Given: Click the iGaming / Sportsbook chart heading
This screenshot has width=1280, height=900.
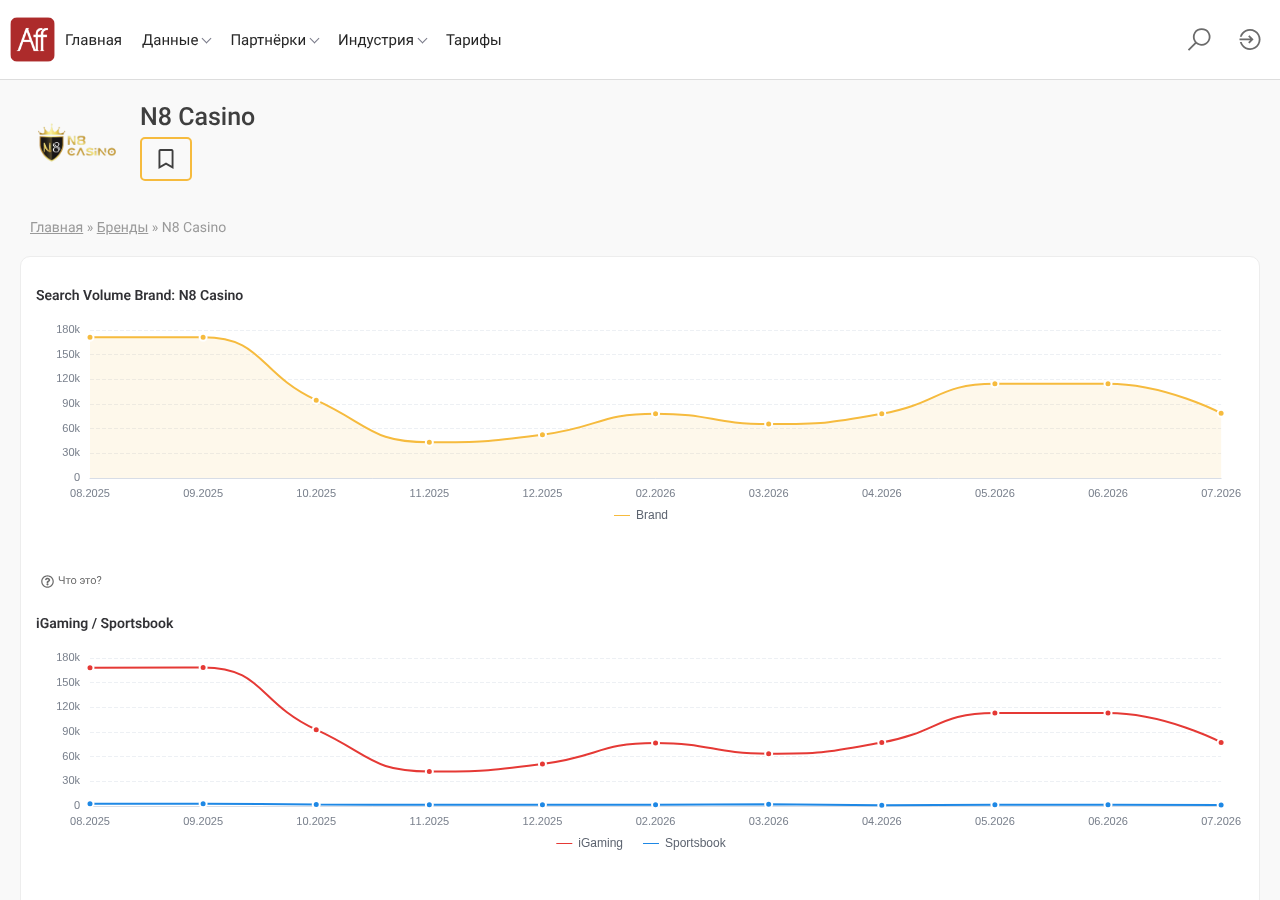Looking at the screenshot, I should click(105, 623).
